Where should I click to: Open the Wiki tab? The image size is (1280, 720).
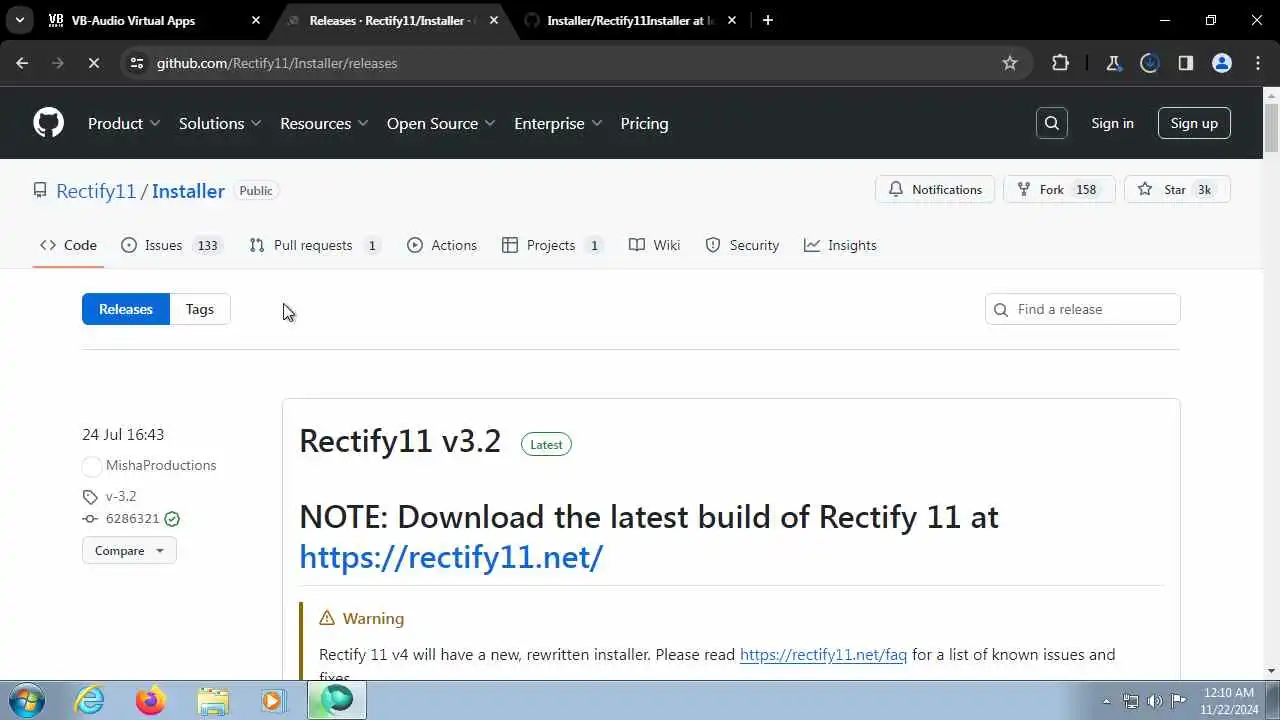[654, 245]
